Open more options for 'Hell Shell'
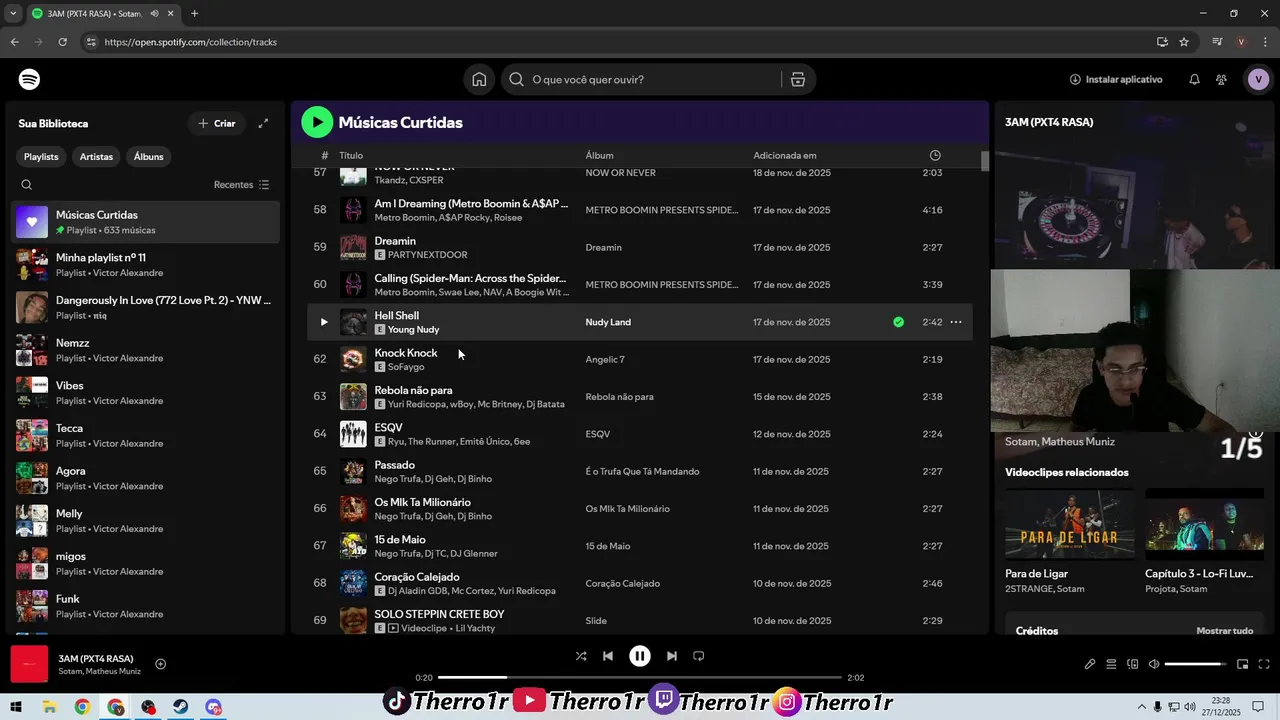The height and width of the screenshot is (720, 1280). [956, 322]
